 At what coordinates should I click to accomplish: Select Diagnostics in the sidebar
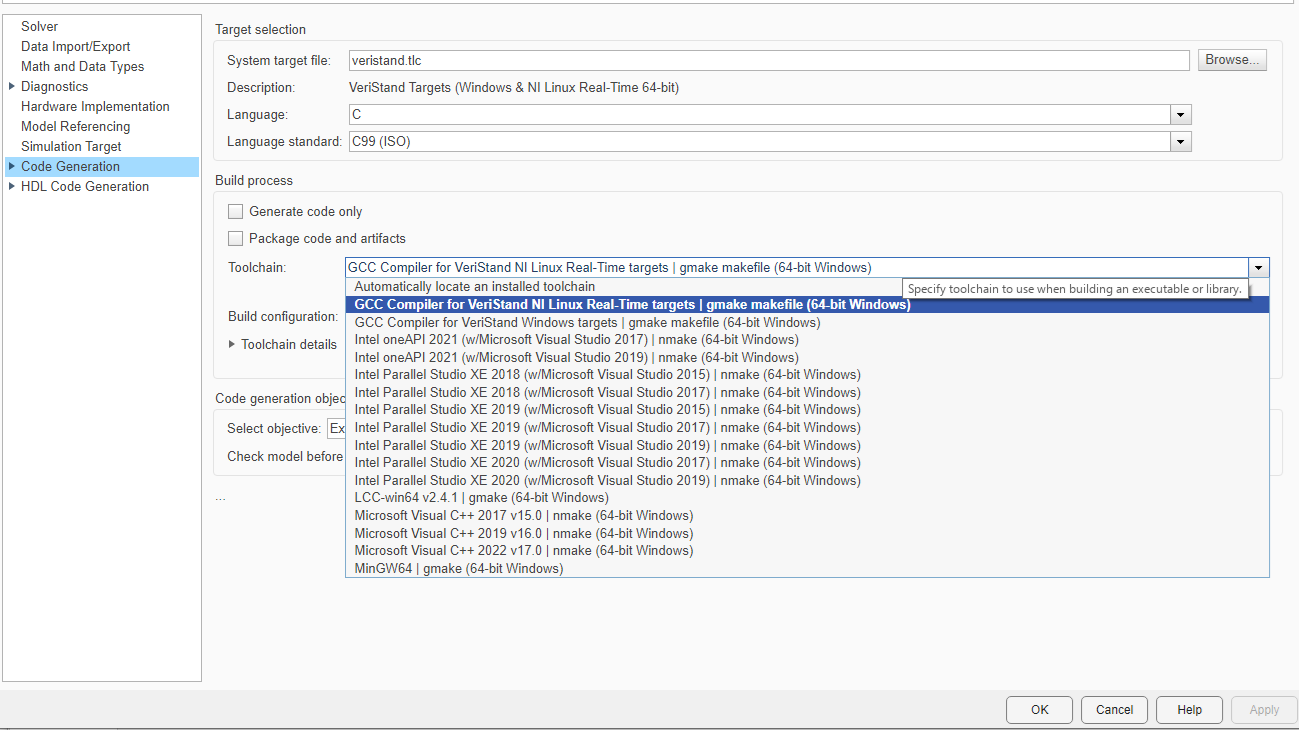click(x=54, y=86)
